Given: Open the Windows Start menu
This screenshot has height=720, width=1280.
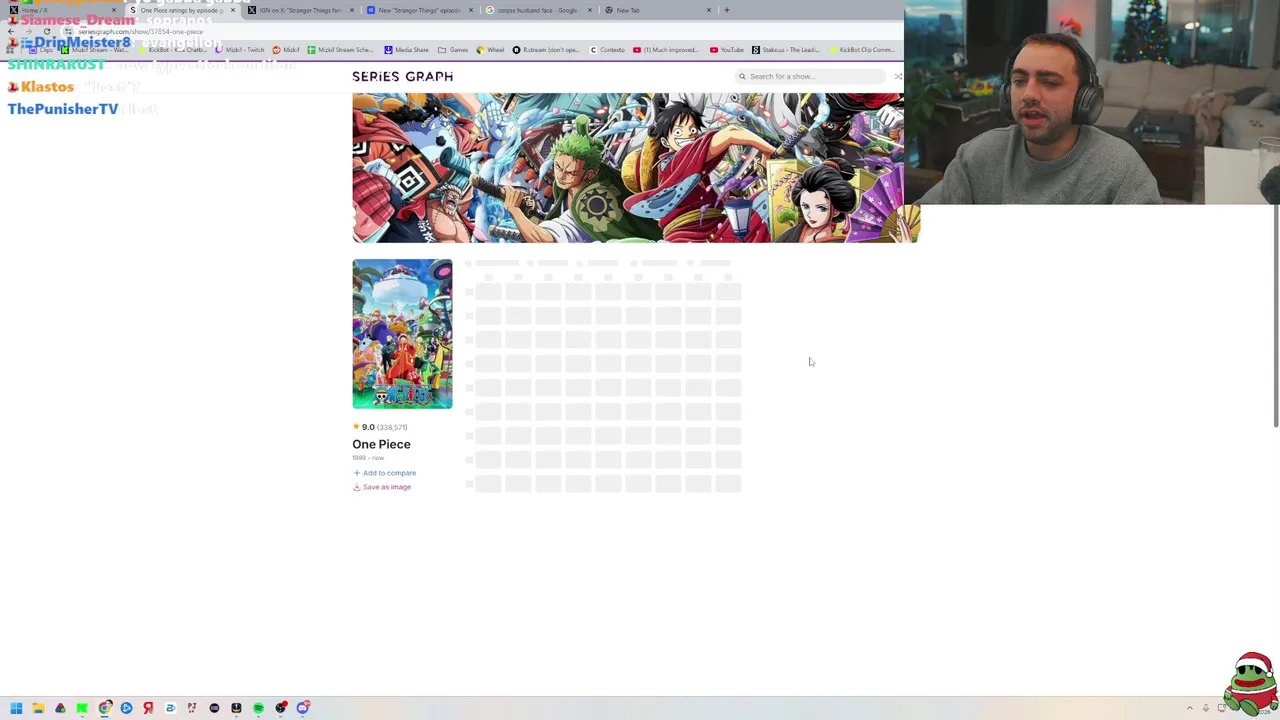Looking at the screenshot, I should [16, 708].
